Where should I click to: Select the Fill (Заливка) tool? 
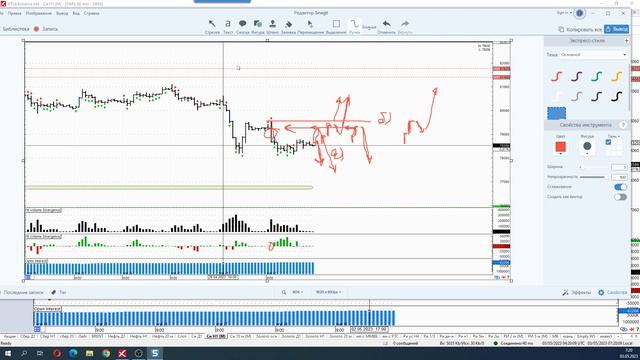(288, 27)
